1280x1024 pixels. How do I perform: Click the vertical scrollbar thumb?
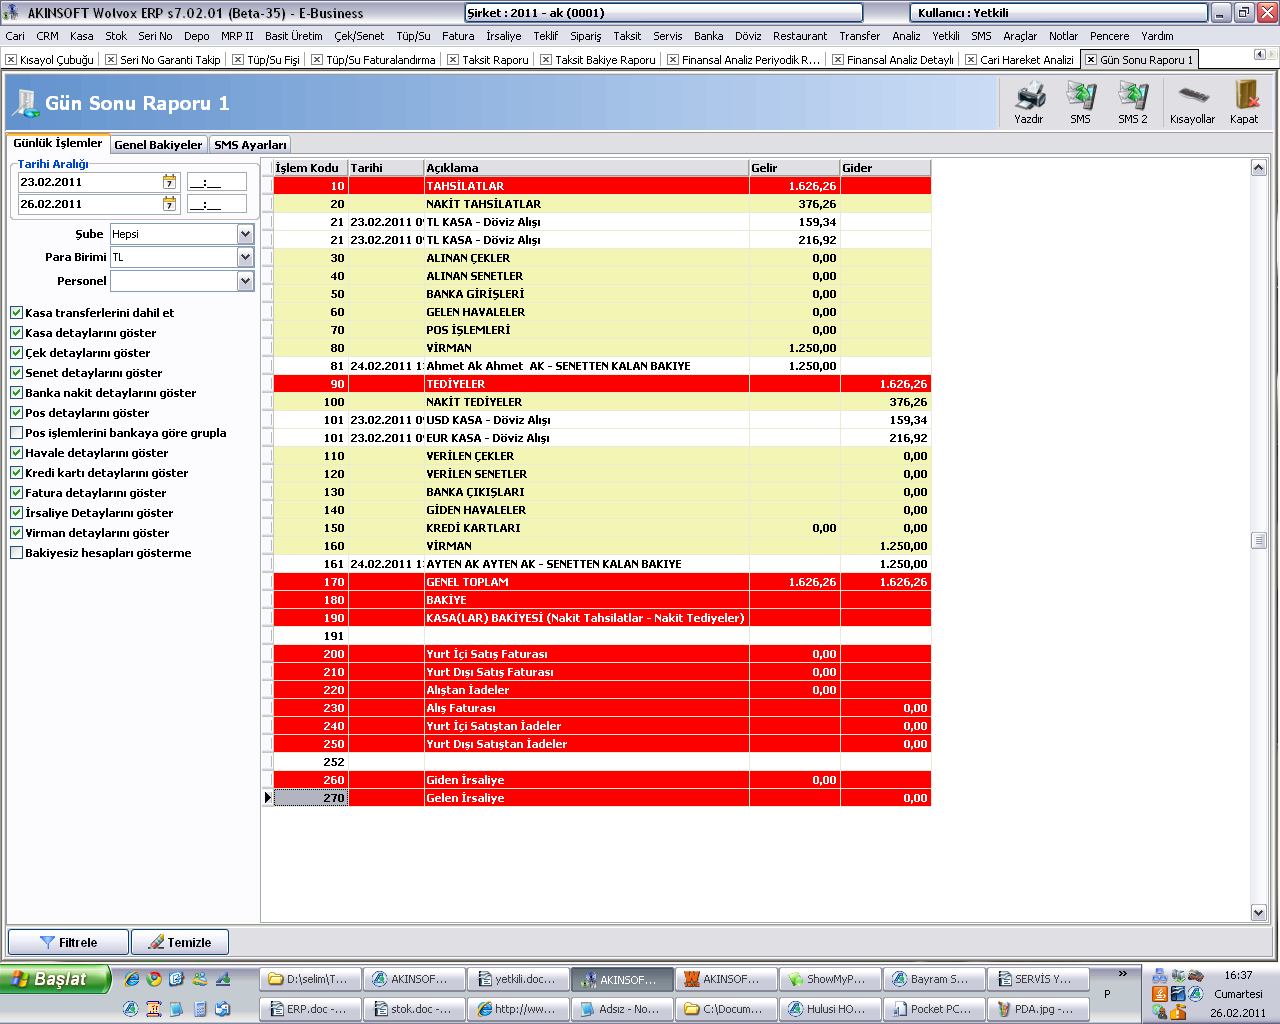[1259, 540]
